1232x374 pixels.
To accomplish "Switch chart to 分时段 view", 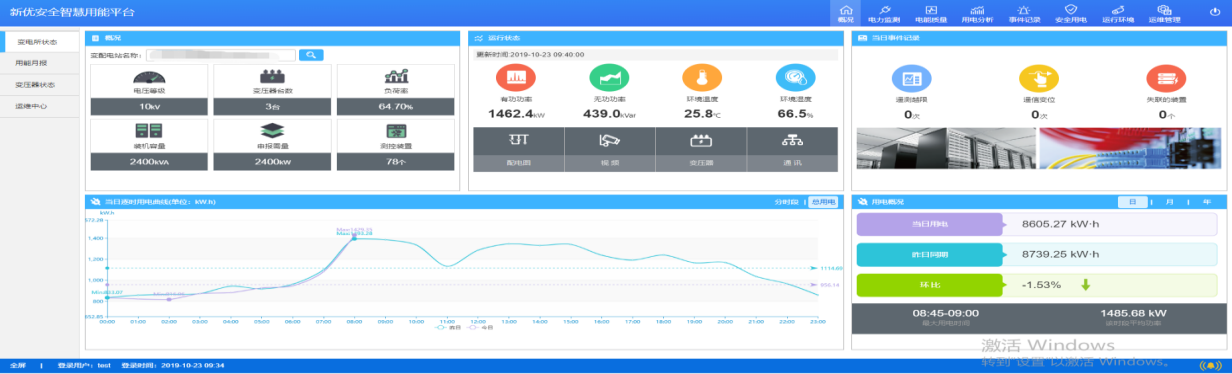I will pyautogui.click(x=785, y=202).
